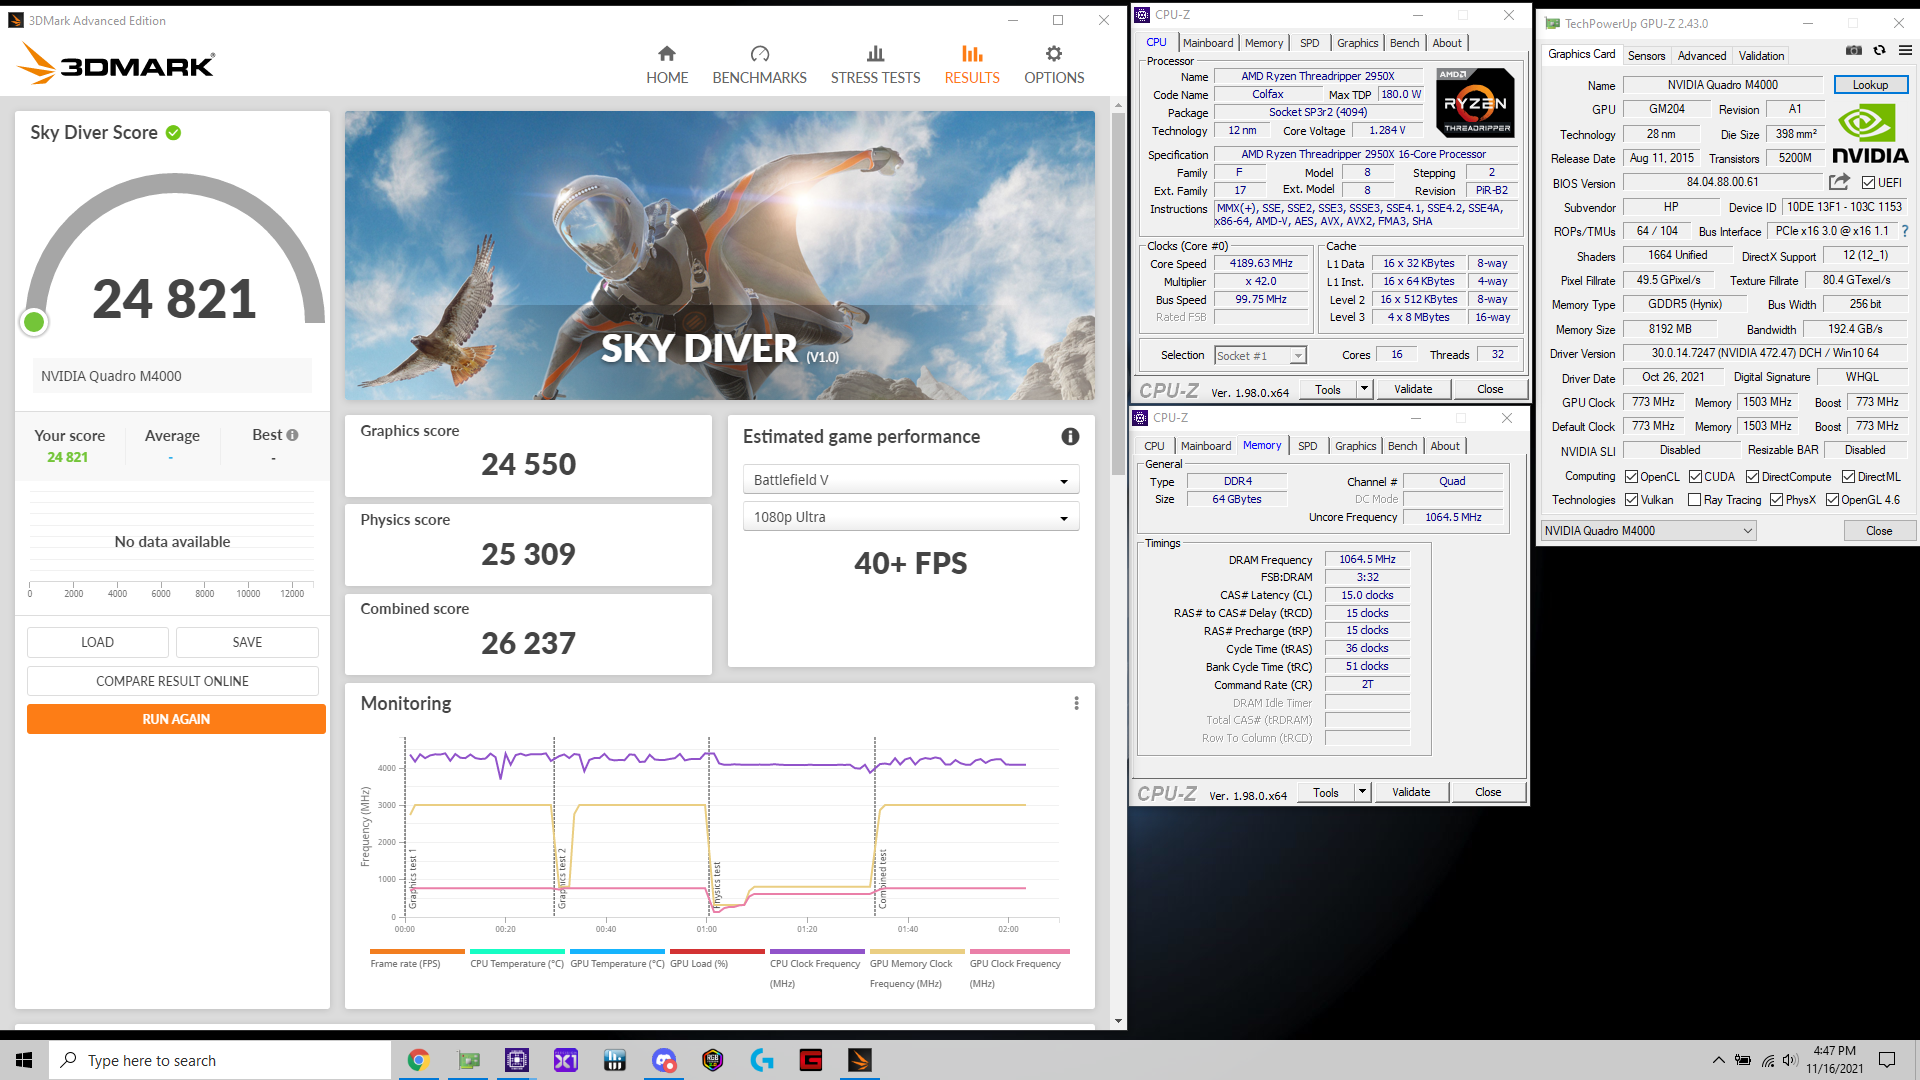Toggle the PhysX checkbox in GPU-Z

tap(1776, 500)
